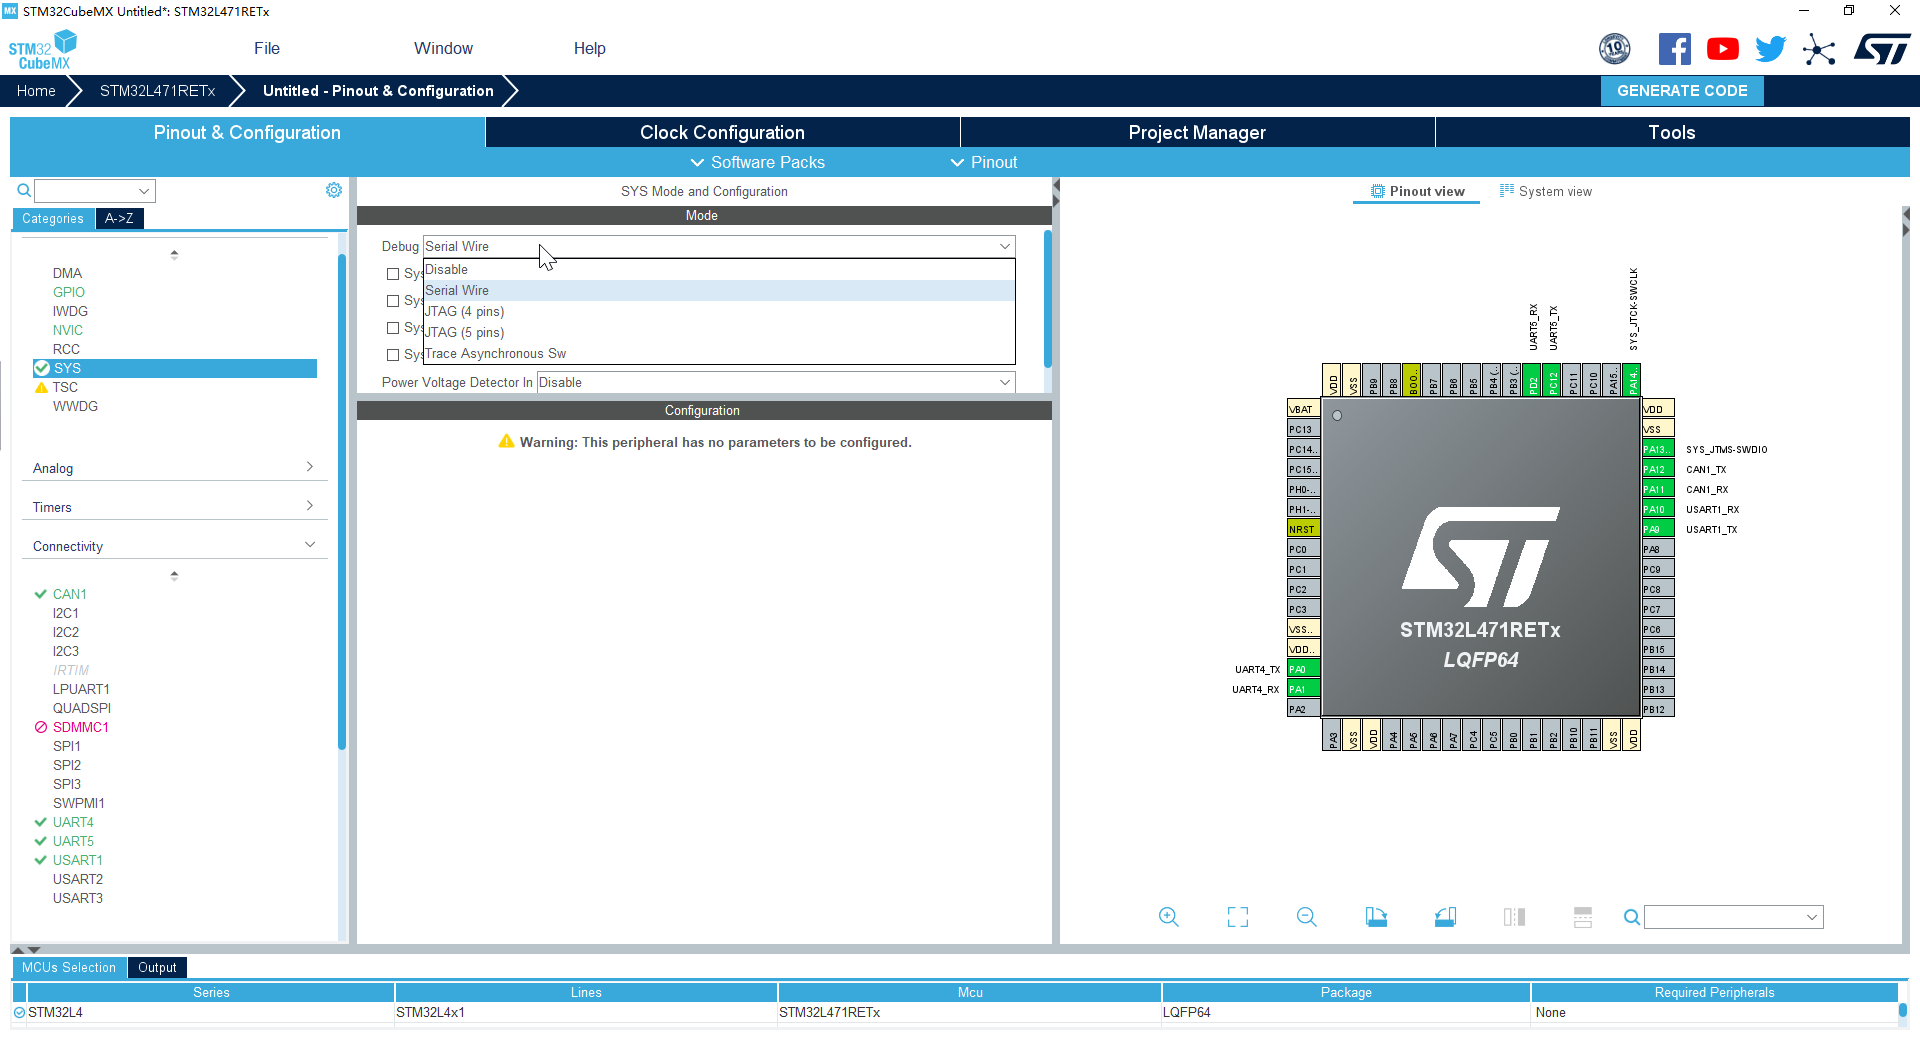Click the vertical split view icon
Image resolution: width=1920 pixels, height=1040 pixels.
[x=1514, y=917]
